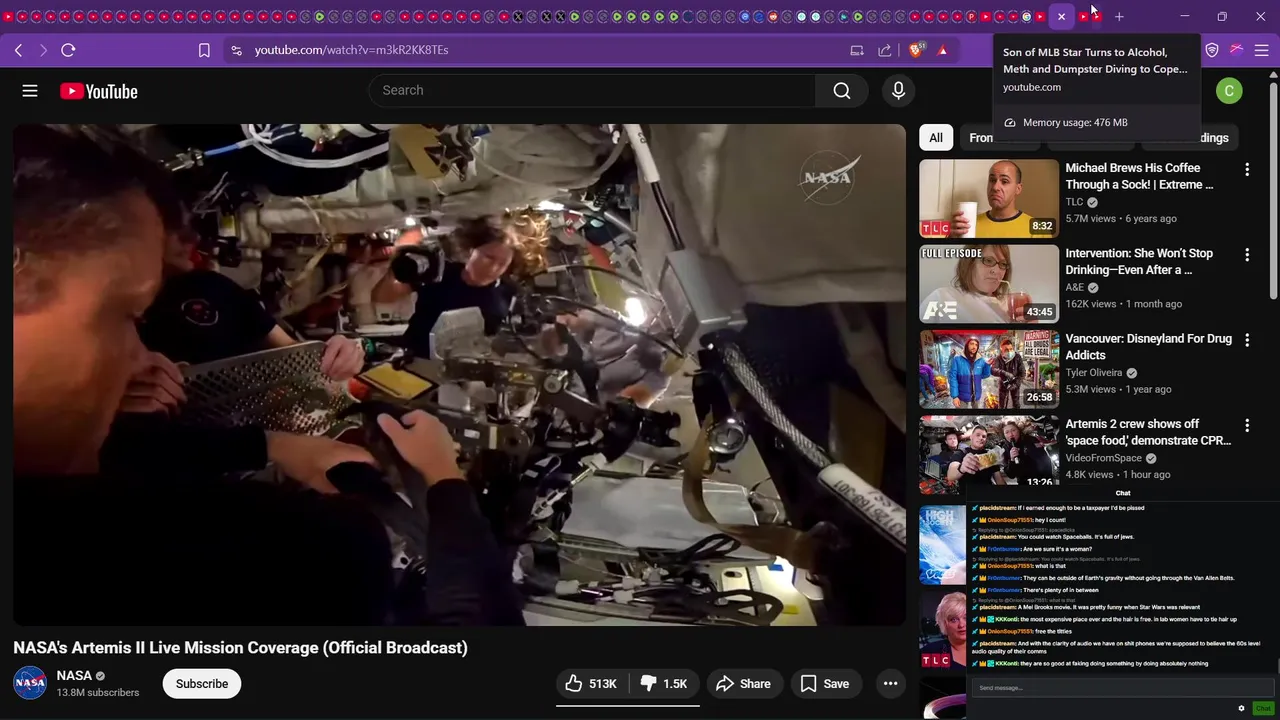Open Brave Rewards triangle icon

(x=942, y=50)
